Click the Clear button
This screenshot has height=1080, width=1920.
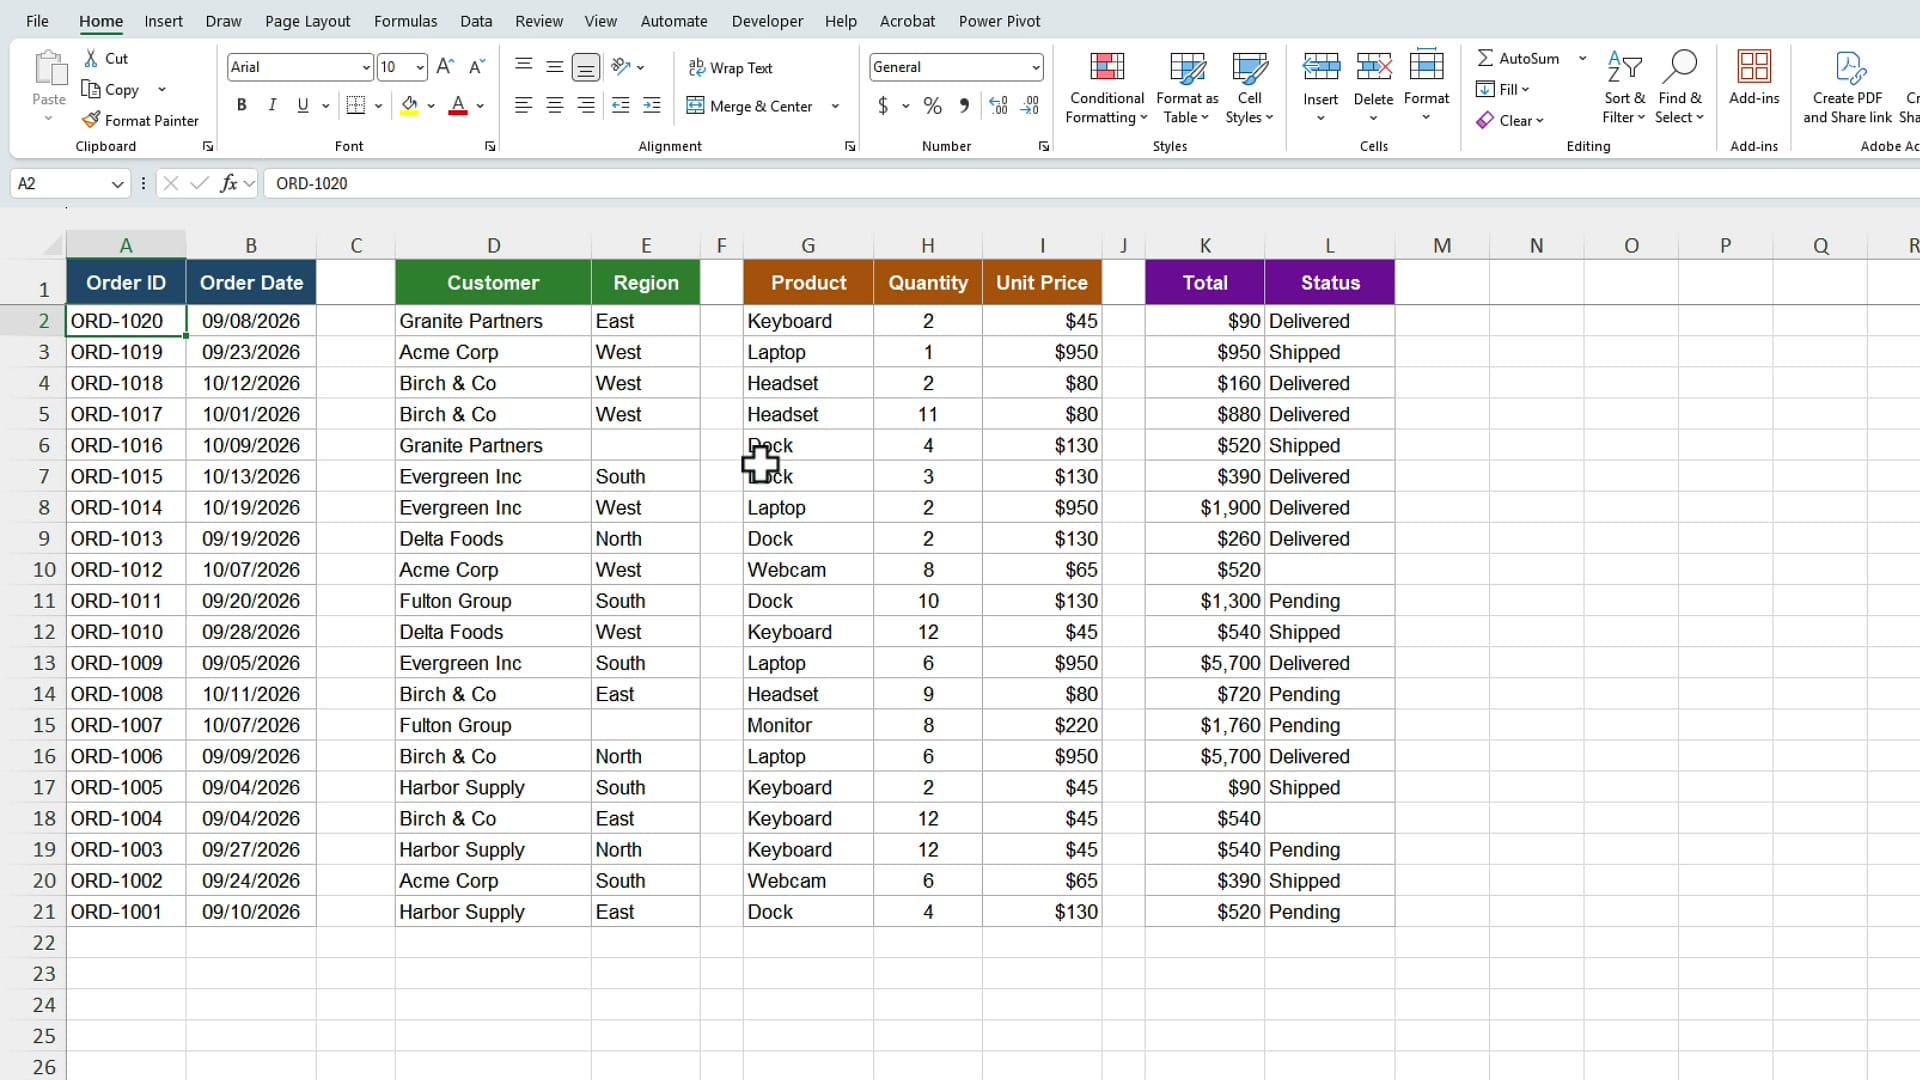pyautogui.click(x=1511, y=120)
